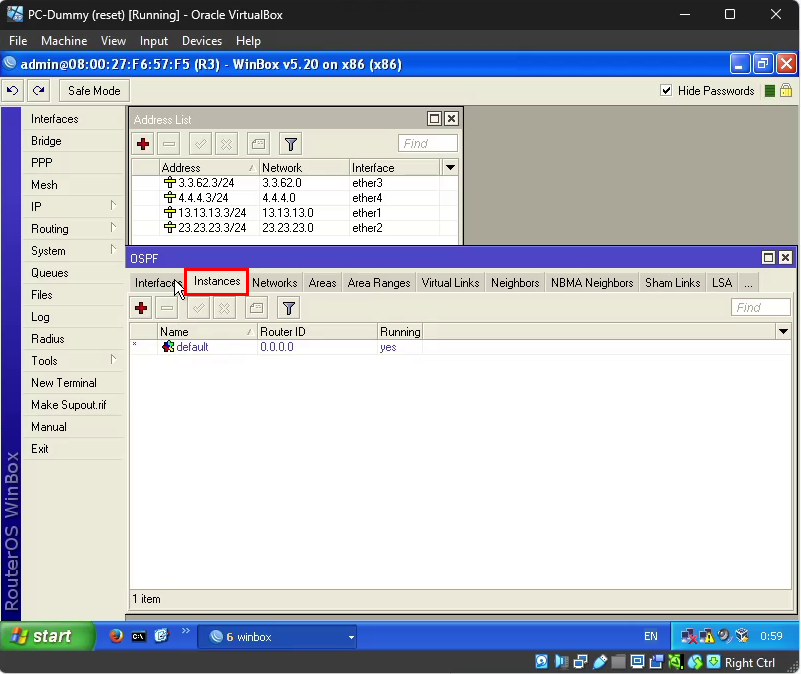Viewport: 801px width, 674px height.
Task: Open the Neighbors tab
Action: point(515,283)
